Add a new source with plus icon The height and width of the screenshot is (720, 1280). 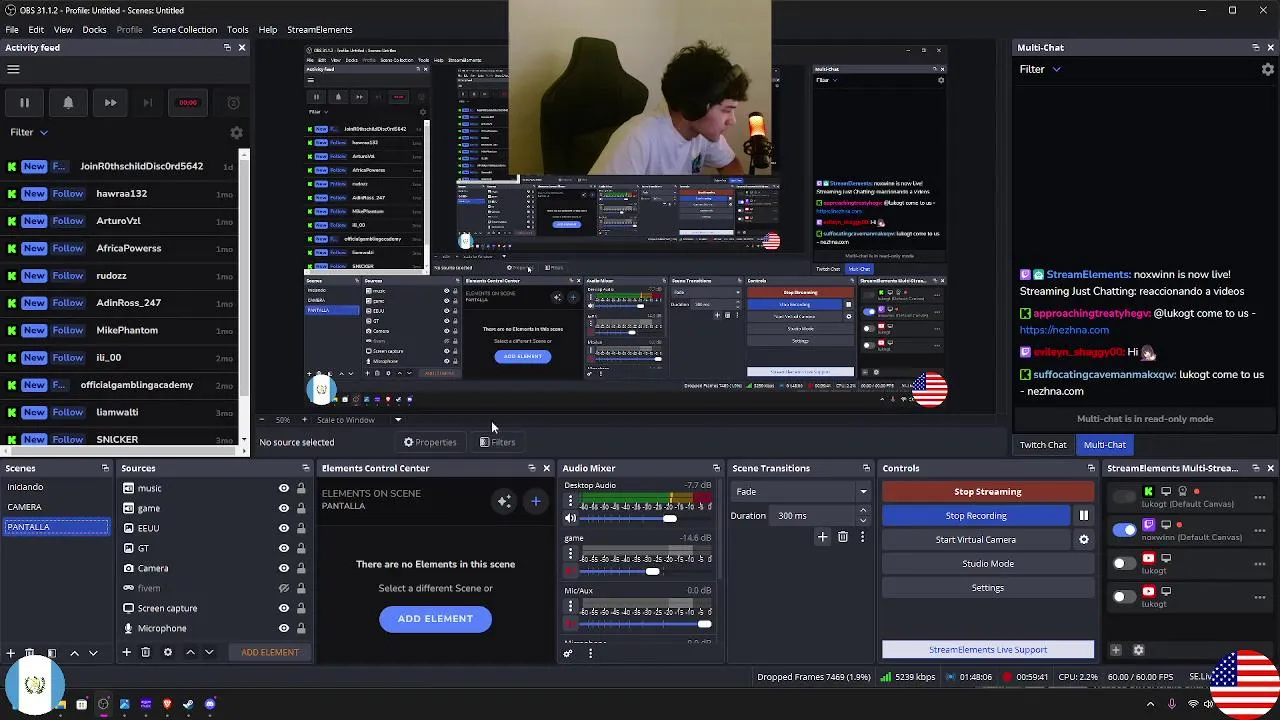tap(126, 652)
